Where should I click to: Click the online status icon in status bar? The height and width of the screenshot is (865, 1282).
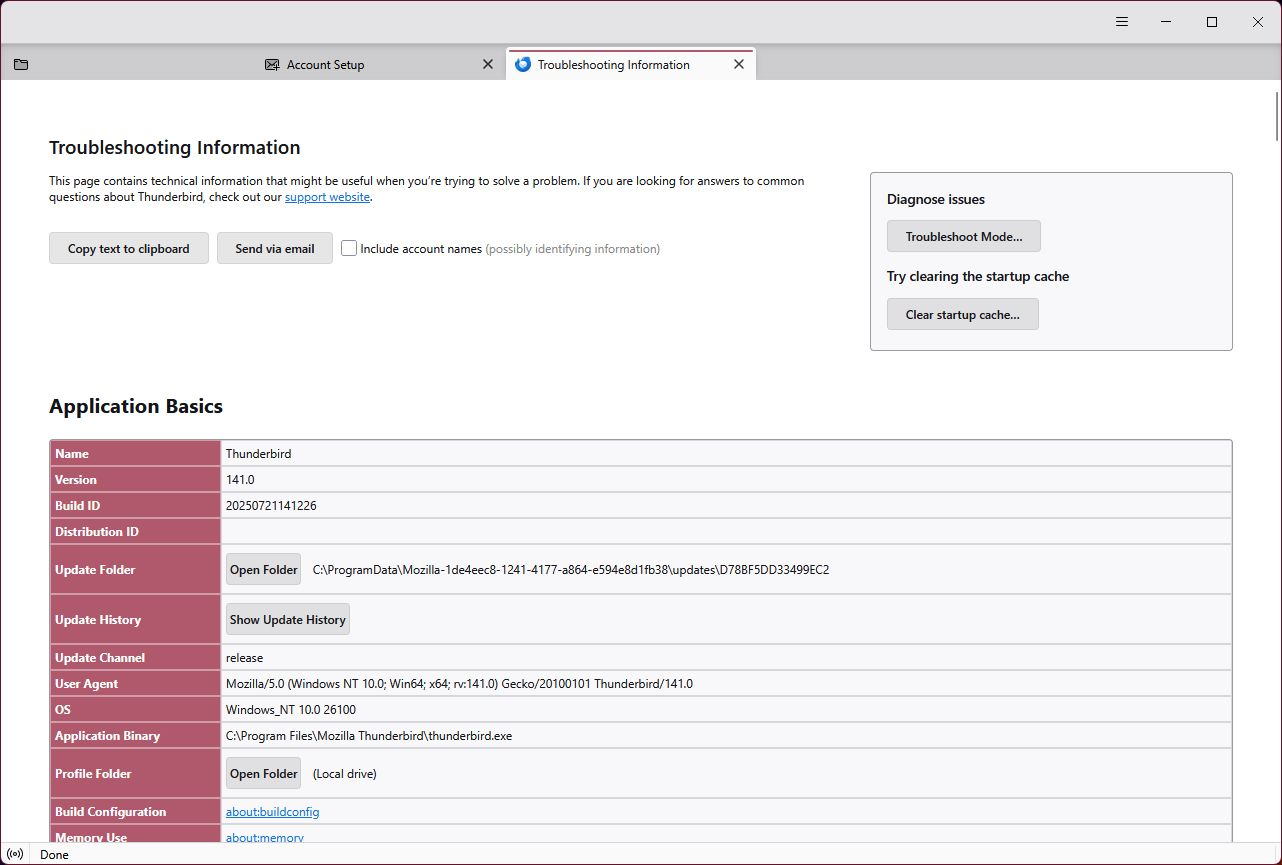click(x=15, y=855)
